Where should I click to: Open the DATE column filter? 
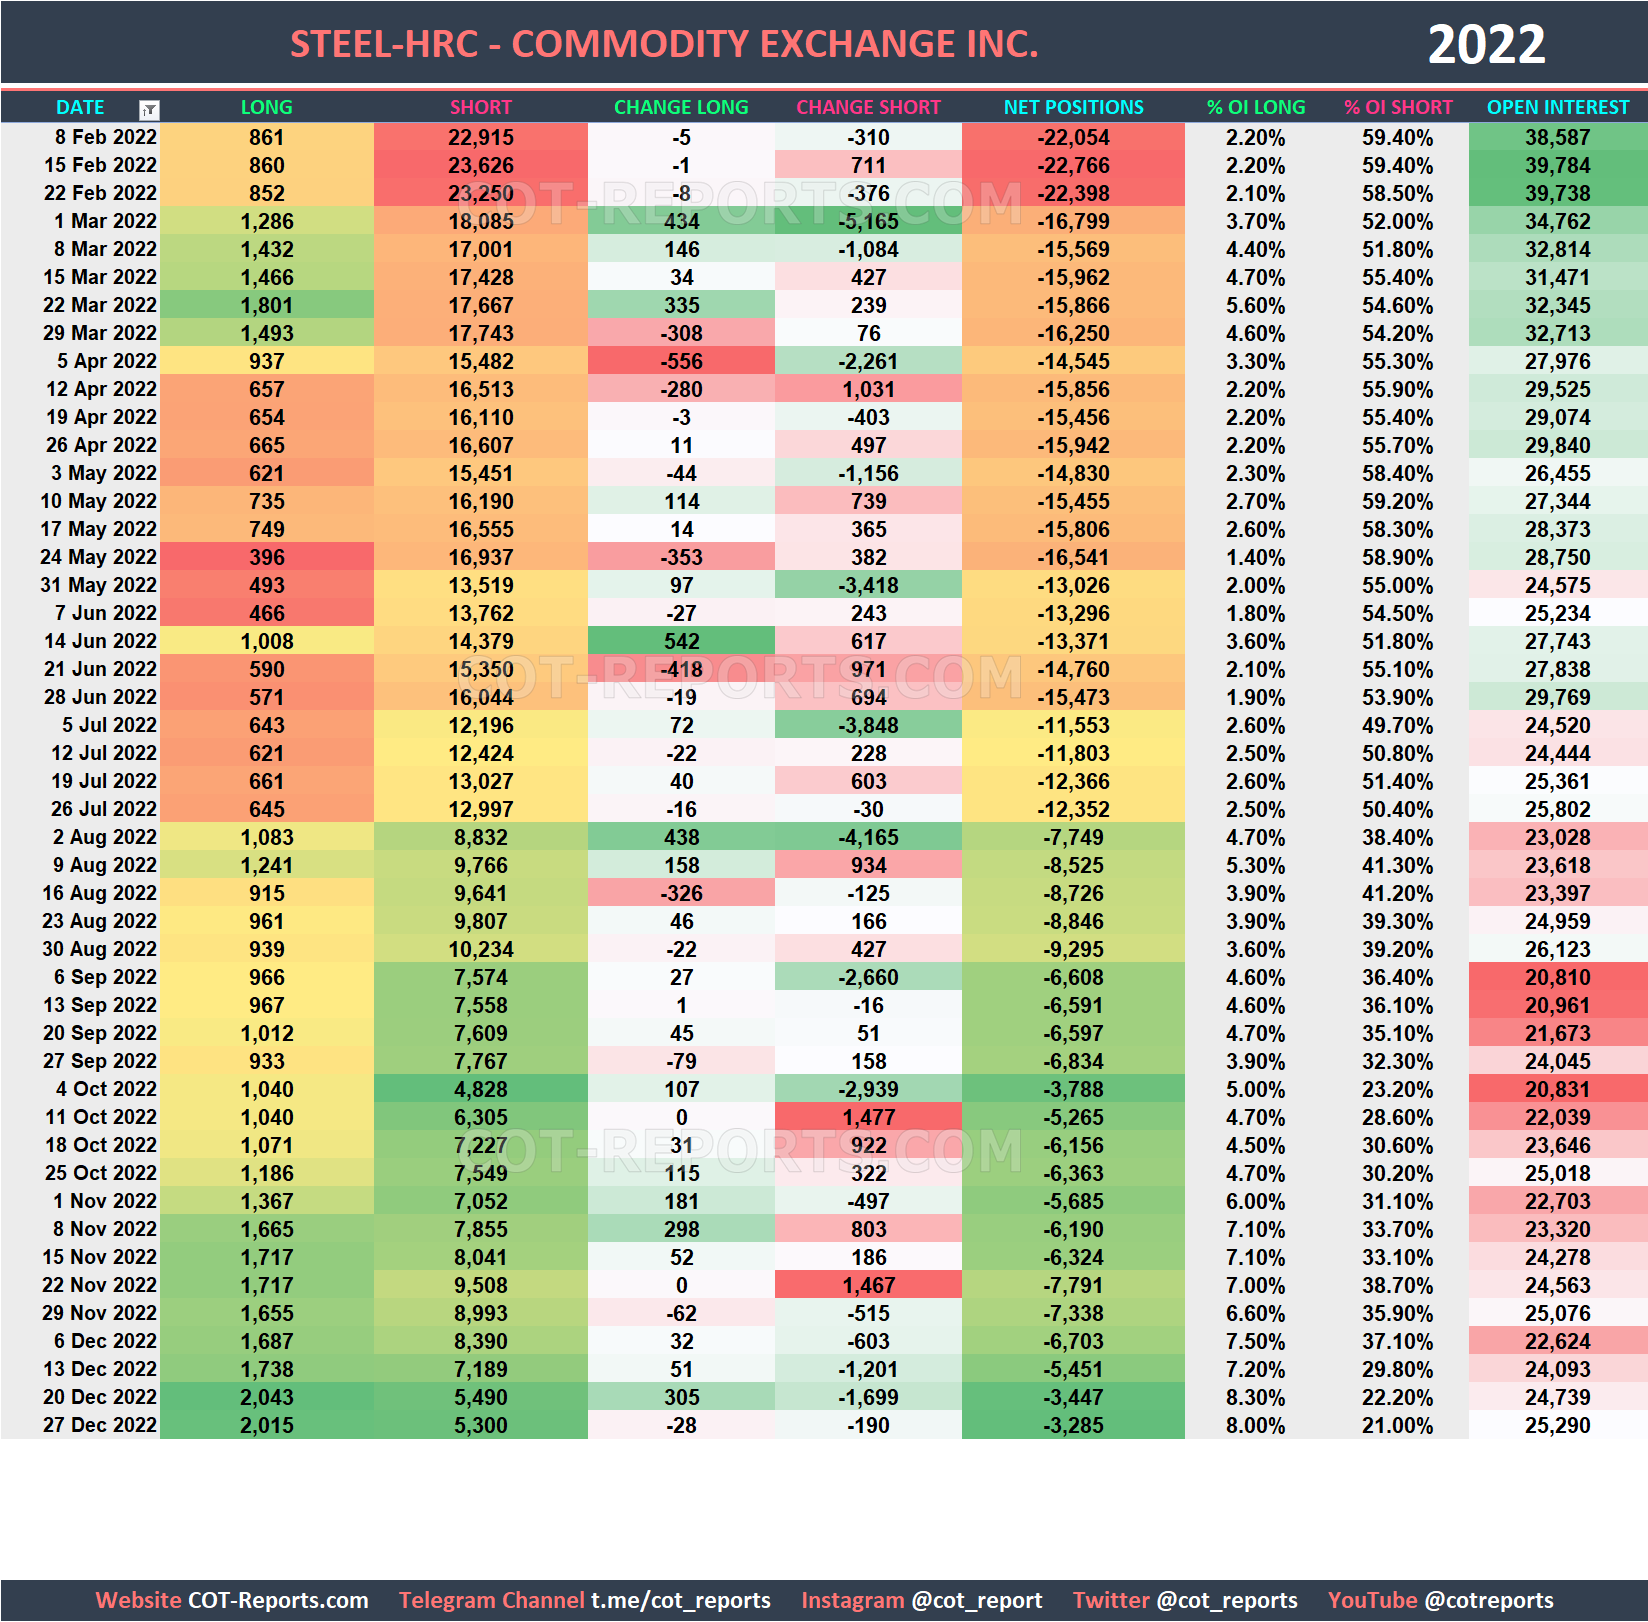coord(148,107)
